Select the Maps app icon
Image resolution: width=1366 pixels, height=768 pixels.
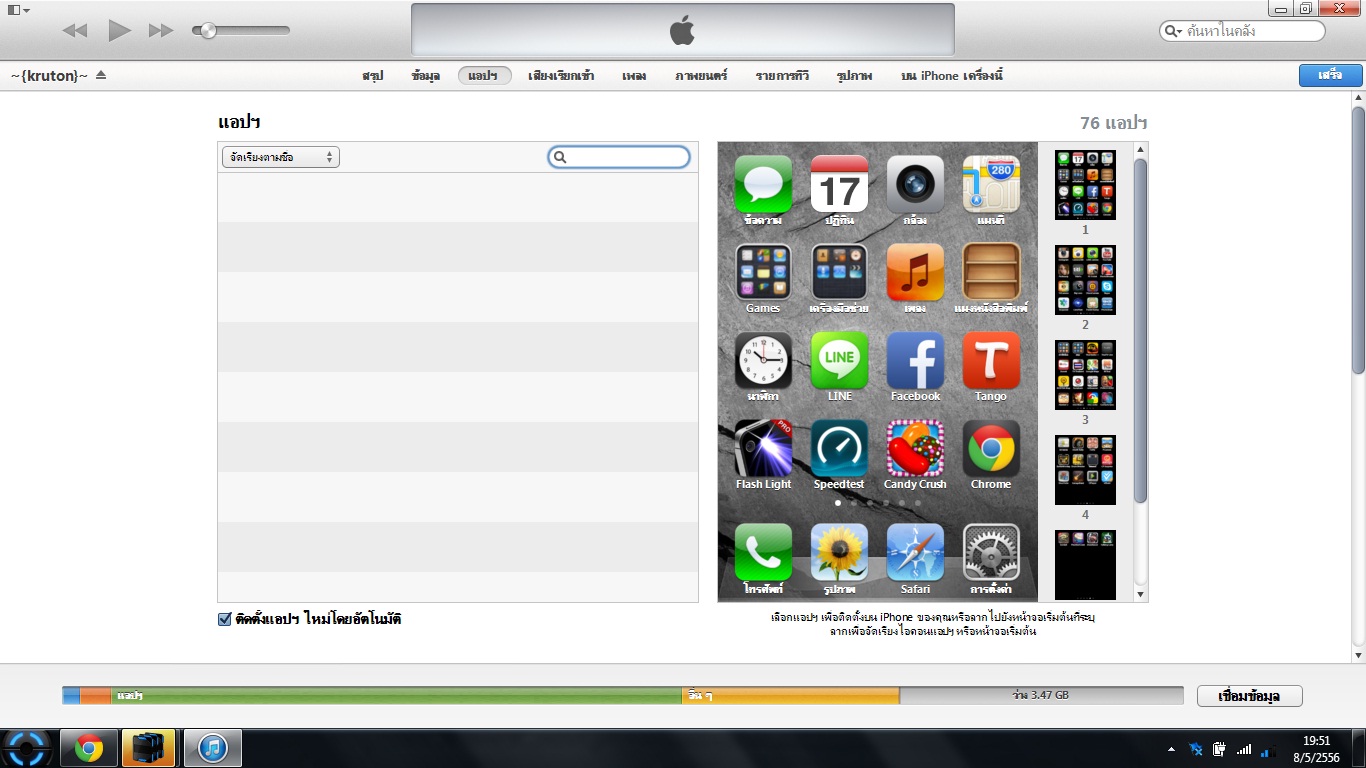click(x=991, y=184)
